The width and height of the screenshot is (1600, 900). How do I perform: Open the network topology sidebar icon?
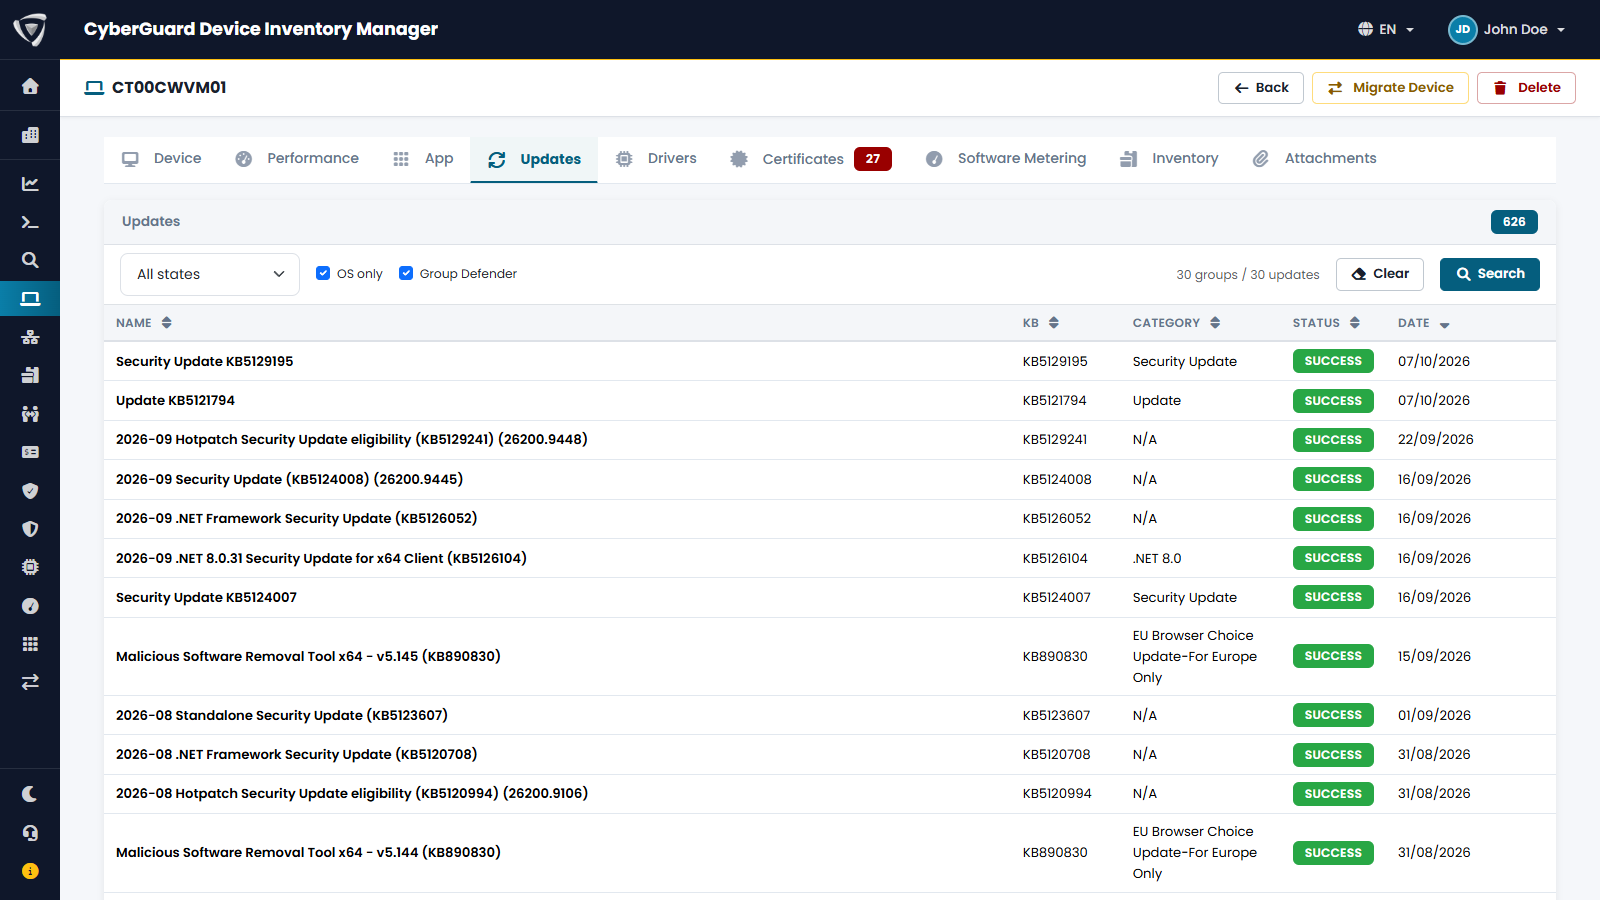point(30,337)
